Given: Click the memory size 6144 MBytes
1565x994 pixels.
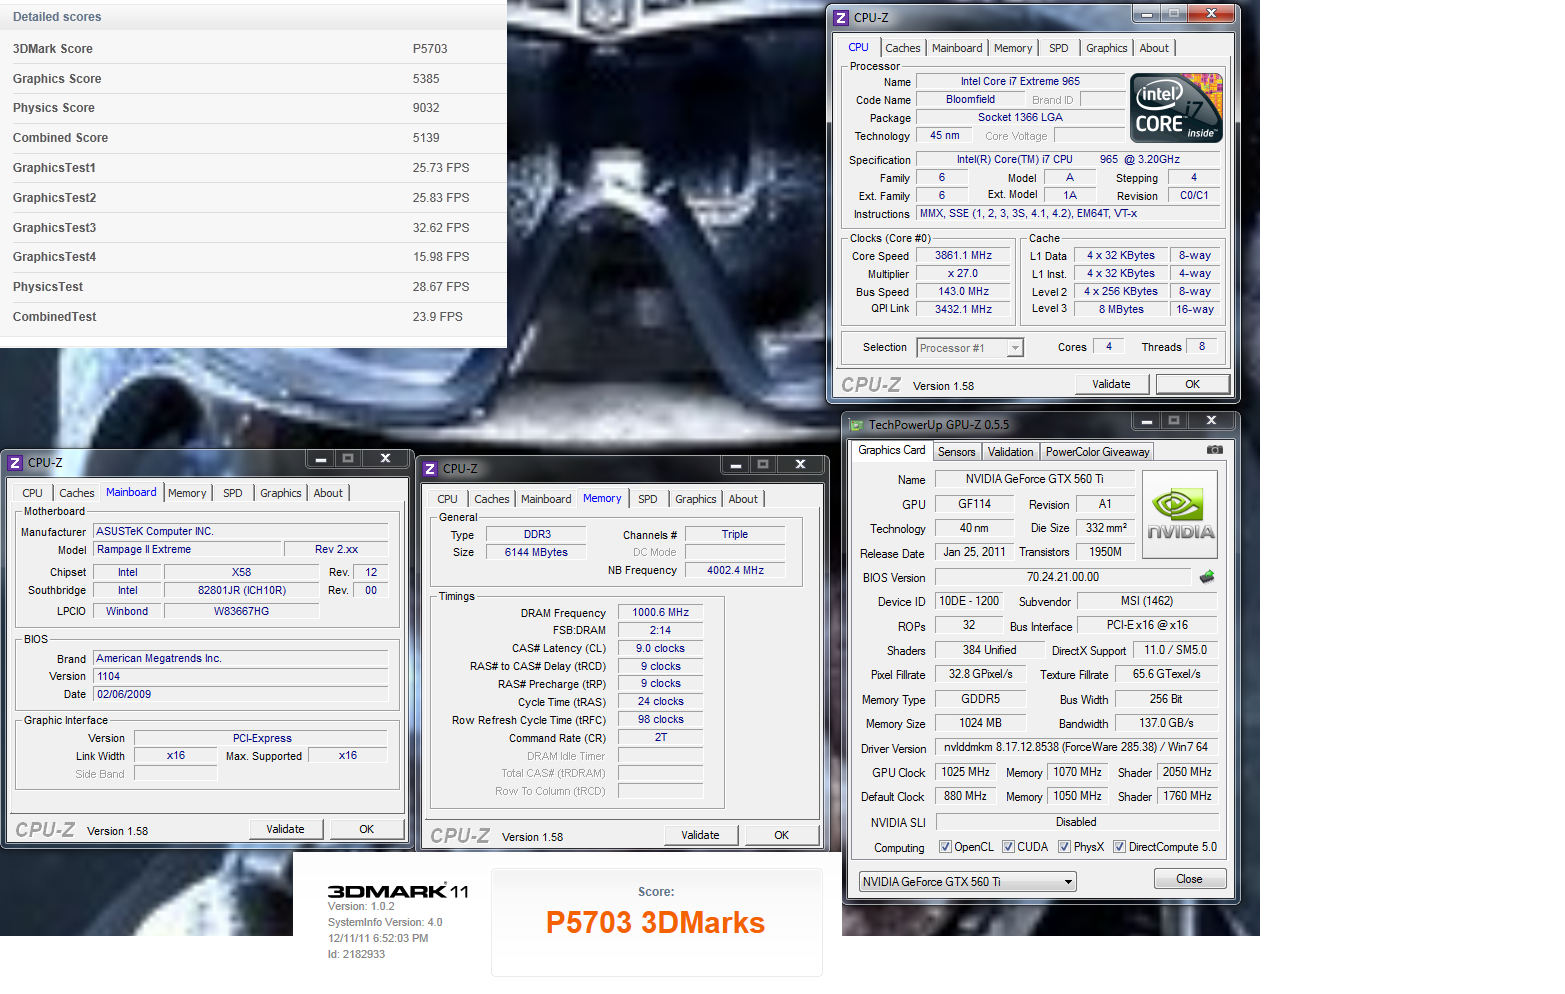Looking at the screenshot, I should coord(536,552).
